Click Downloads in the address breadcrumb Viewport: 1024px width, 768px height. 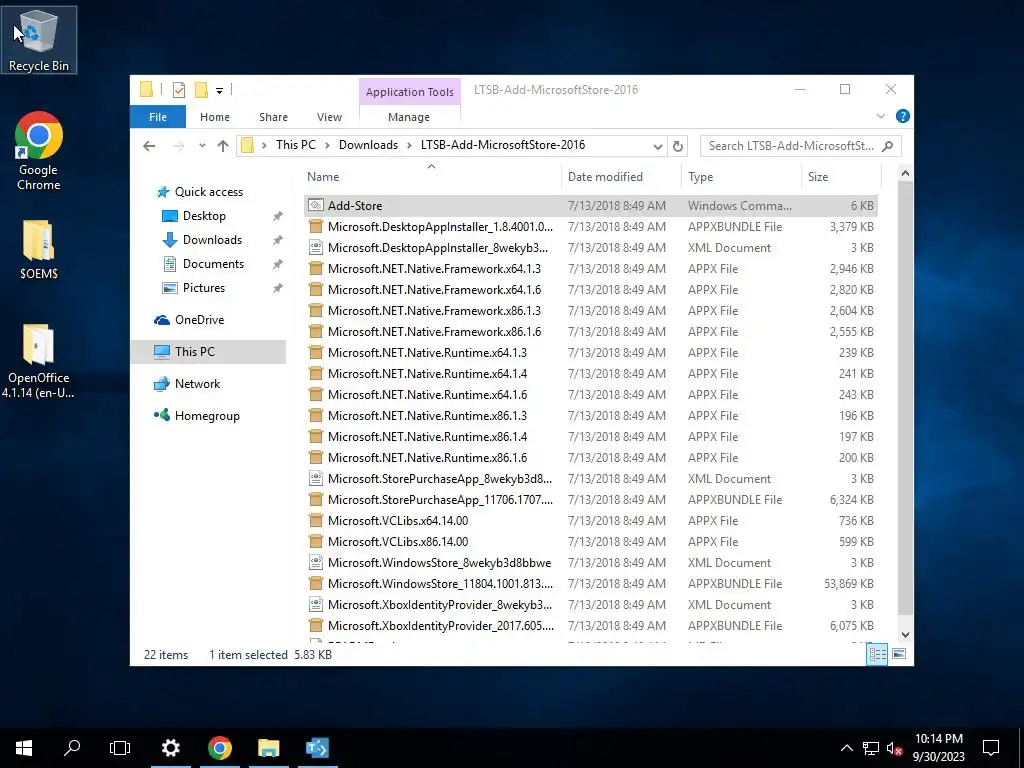click(368, 145)
